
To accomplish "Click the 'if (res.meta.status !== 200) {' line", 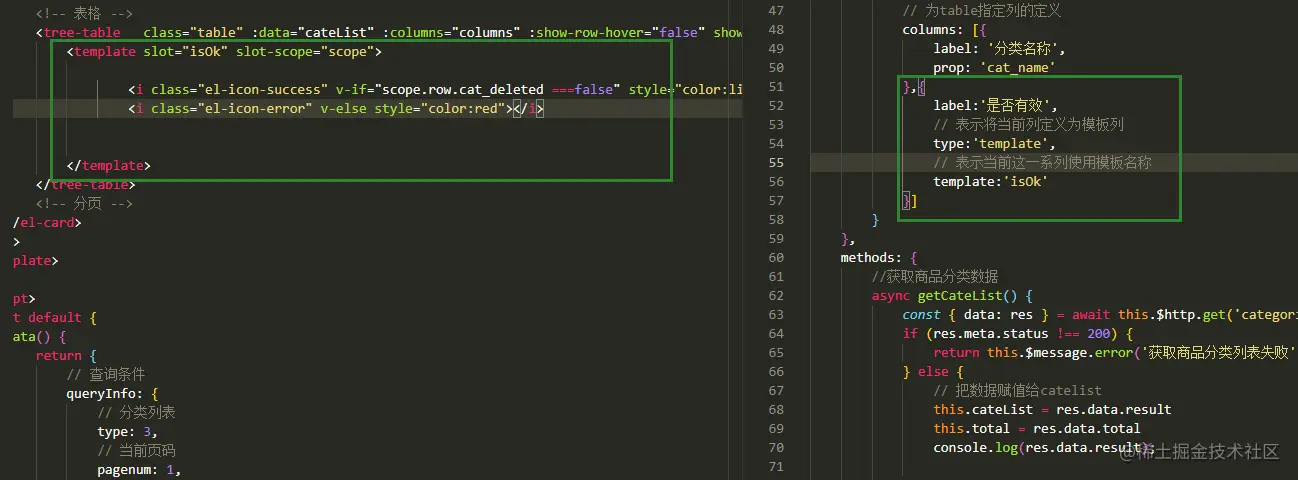I will click(x=1019, y=333).
